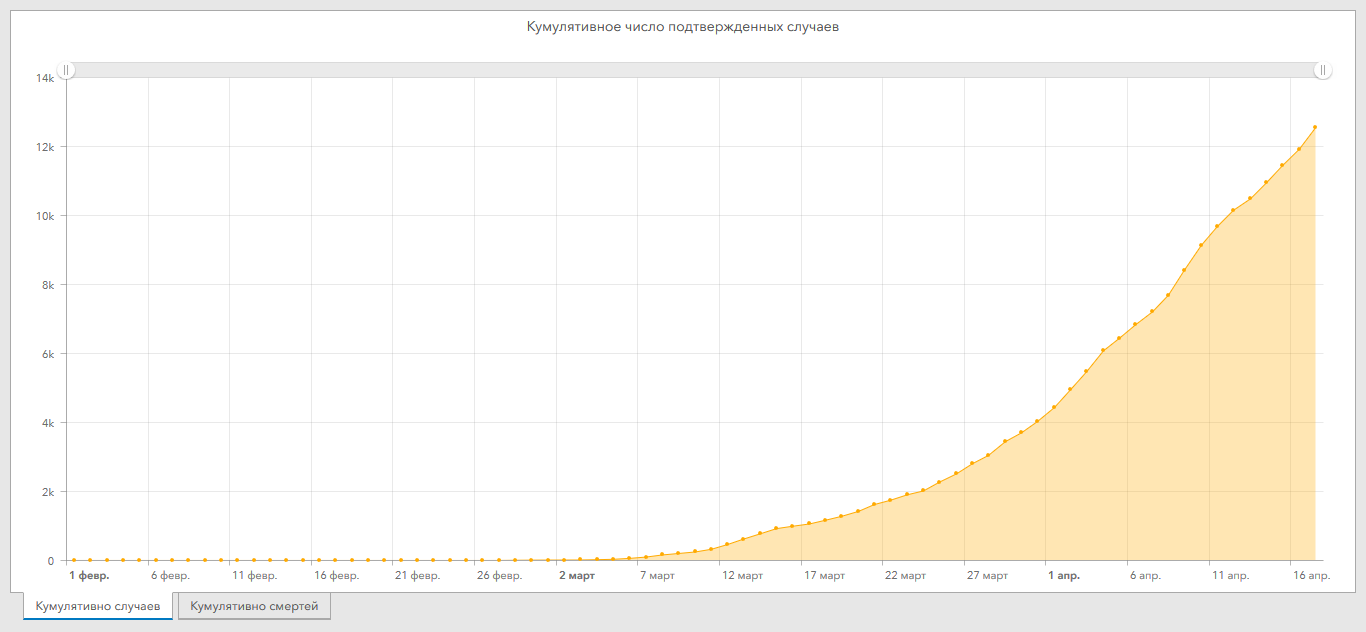Click the 16 февр. x-axis label

click(x=336, y=576)
